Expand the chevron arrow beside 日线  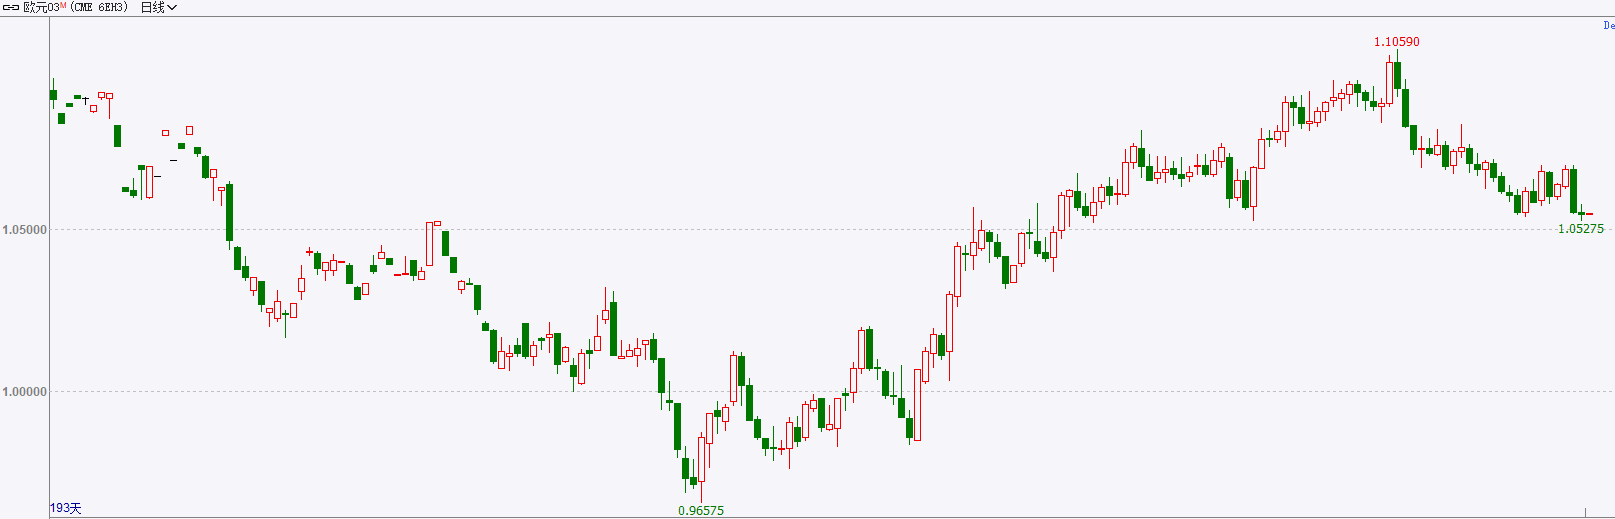click(x=172, y=8)
